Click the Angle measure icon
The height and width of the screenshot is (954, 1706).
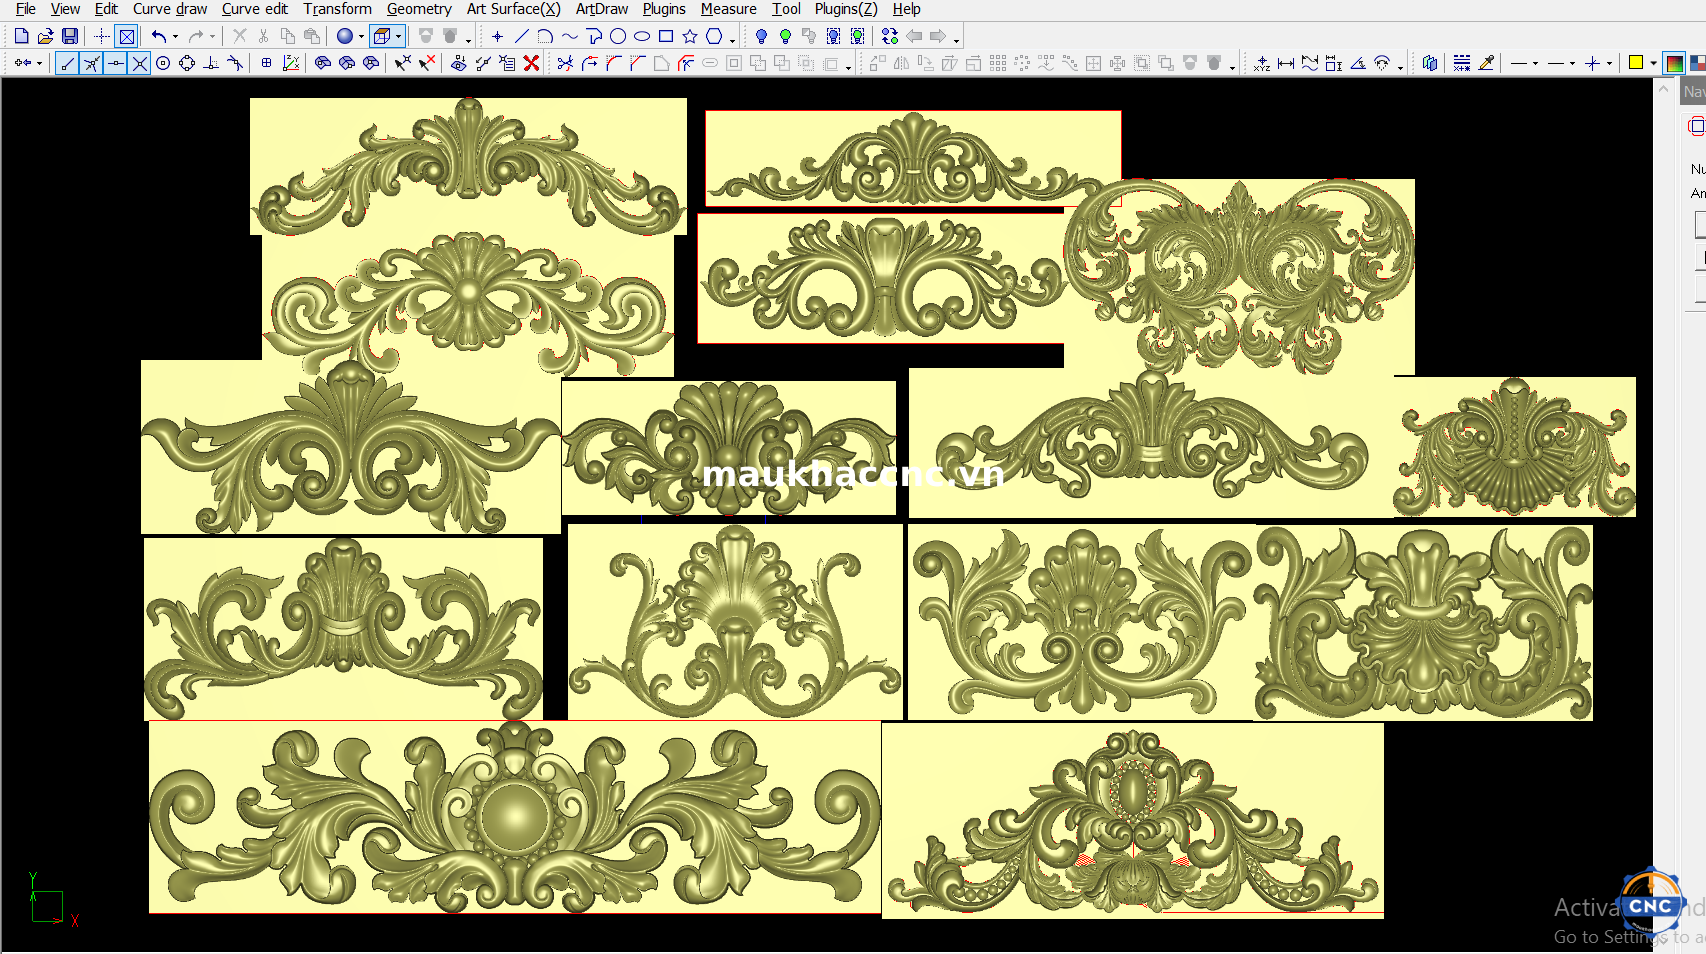(x=1358, y=63)
